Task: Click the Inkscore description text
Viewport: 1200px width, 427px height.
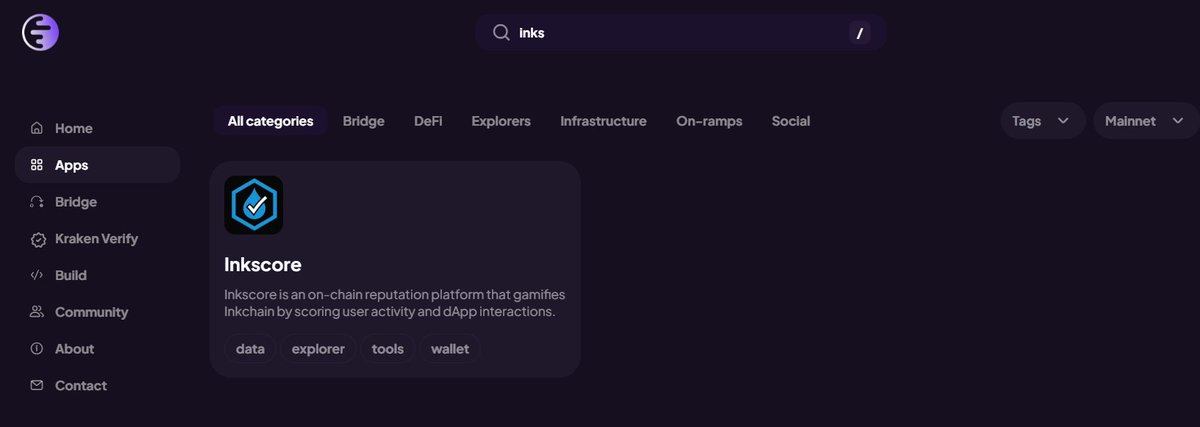Action: tap(395, 303)
